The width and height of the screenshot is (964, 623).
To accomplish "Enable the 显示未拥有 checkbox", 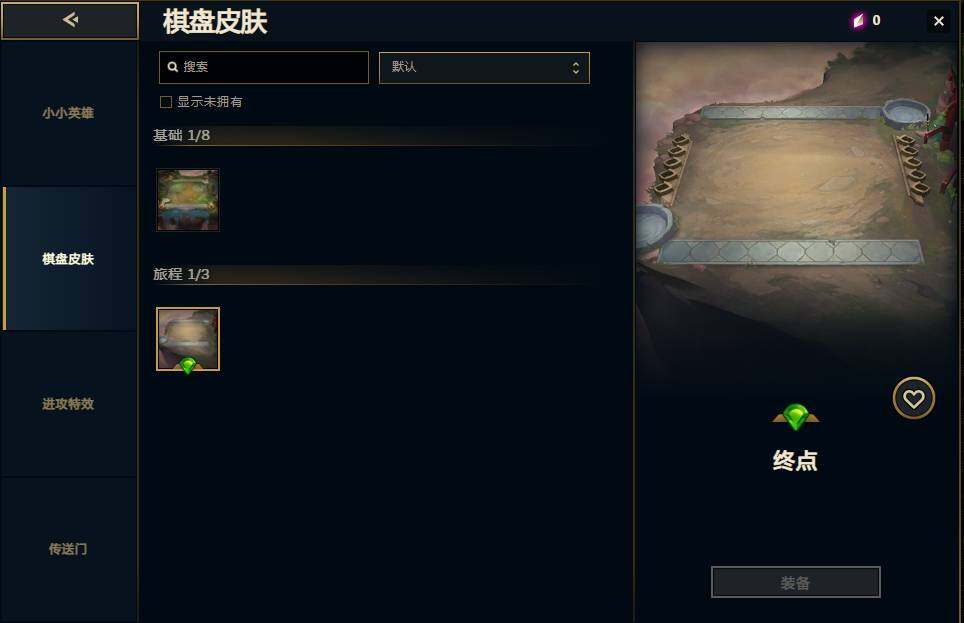I will 166,102.
